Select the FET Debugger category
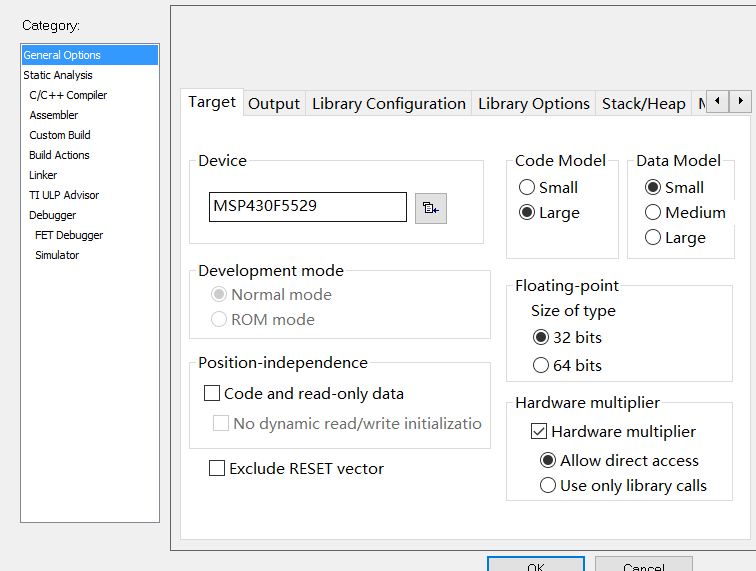 (x=69, y=235)
